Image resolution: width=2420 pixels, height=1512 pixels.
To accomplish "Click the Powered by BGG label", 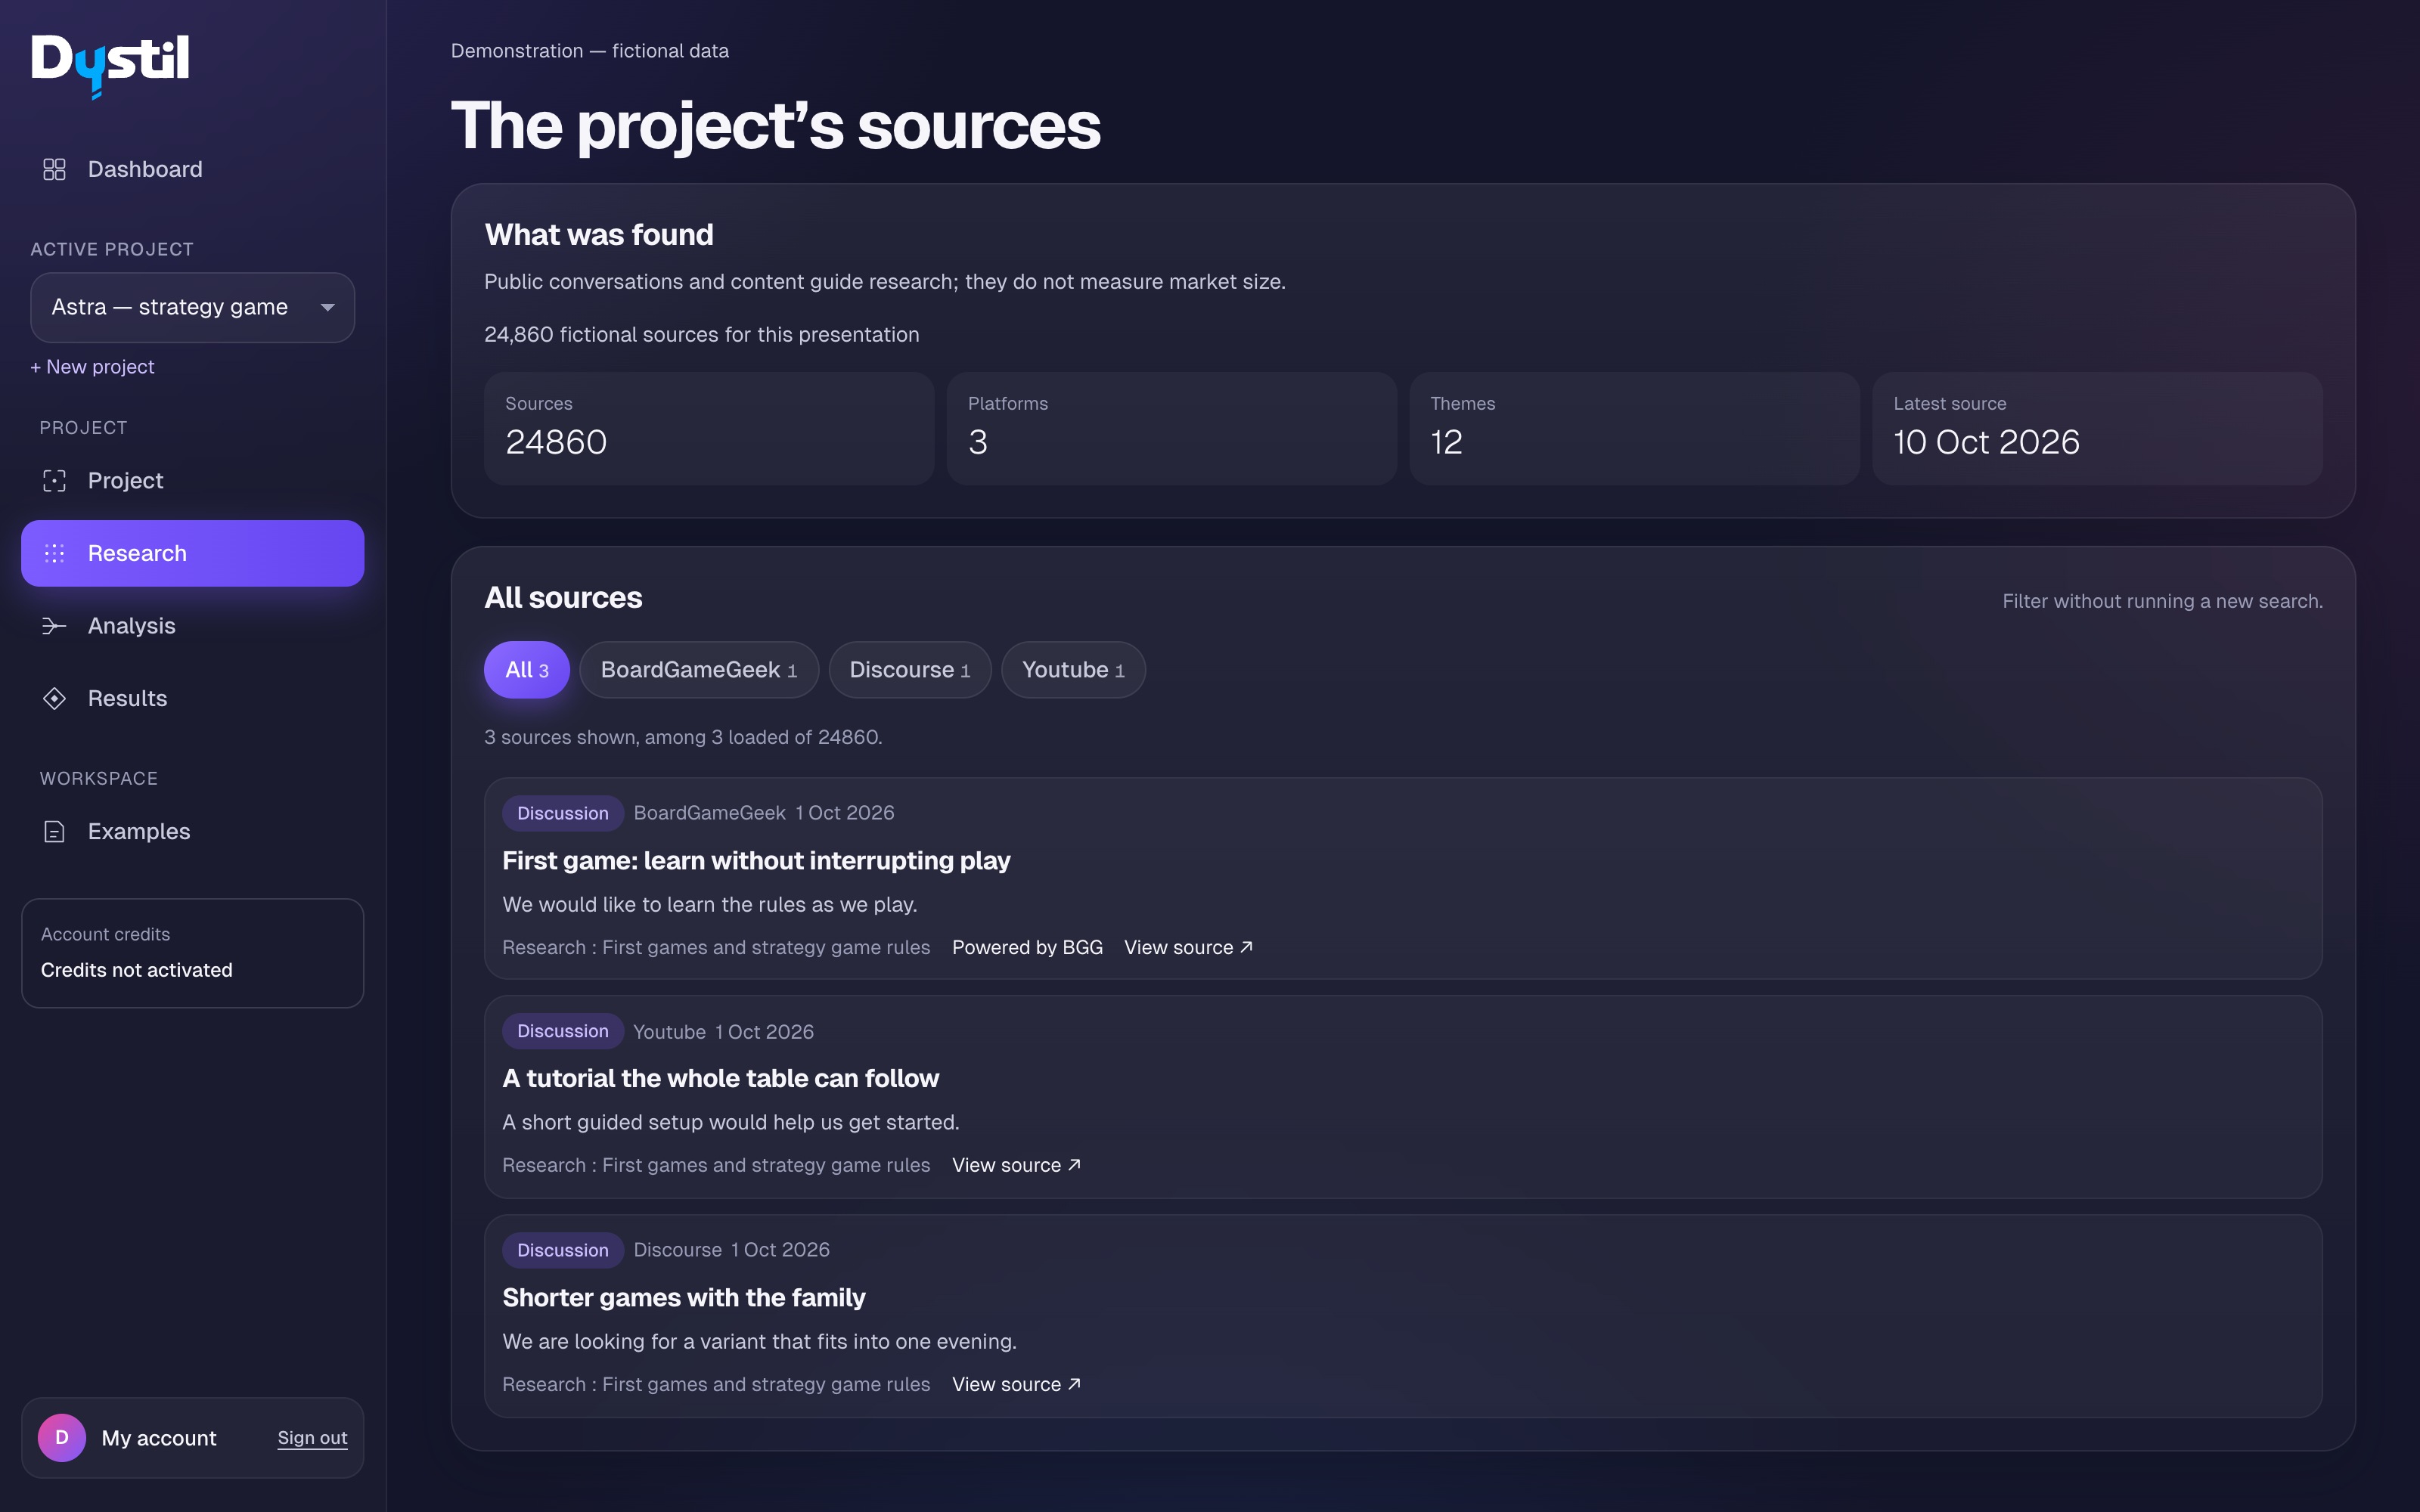I will [1027, 947].
